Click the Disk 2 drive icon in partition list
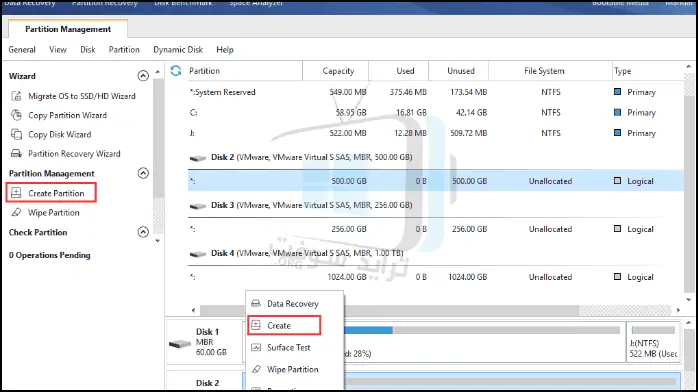The height and width of the screenshot is (392, 698). pos(198,158)
